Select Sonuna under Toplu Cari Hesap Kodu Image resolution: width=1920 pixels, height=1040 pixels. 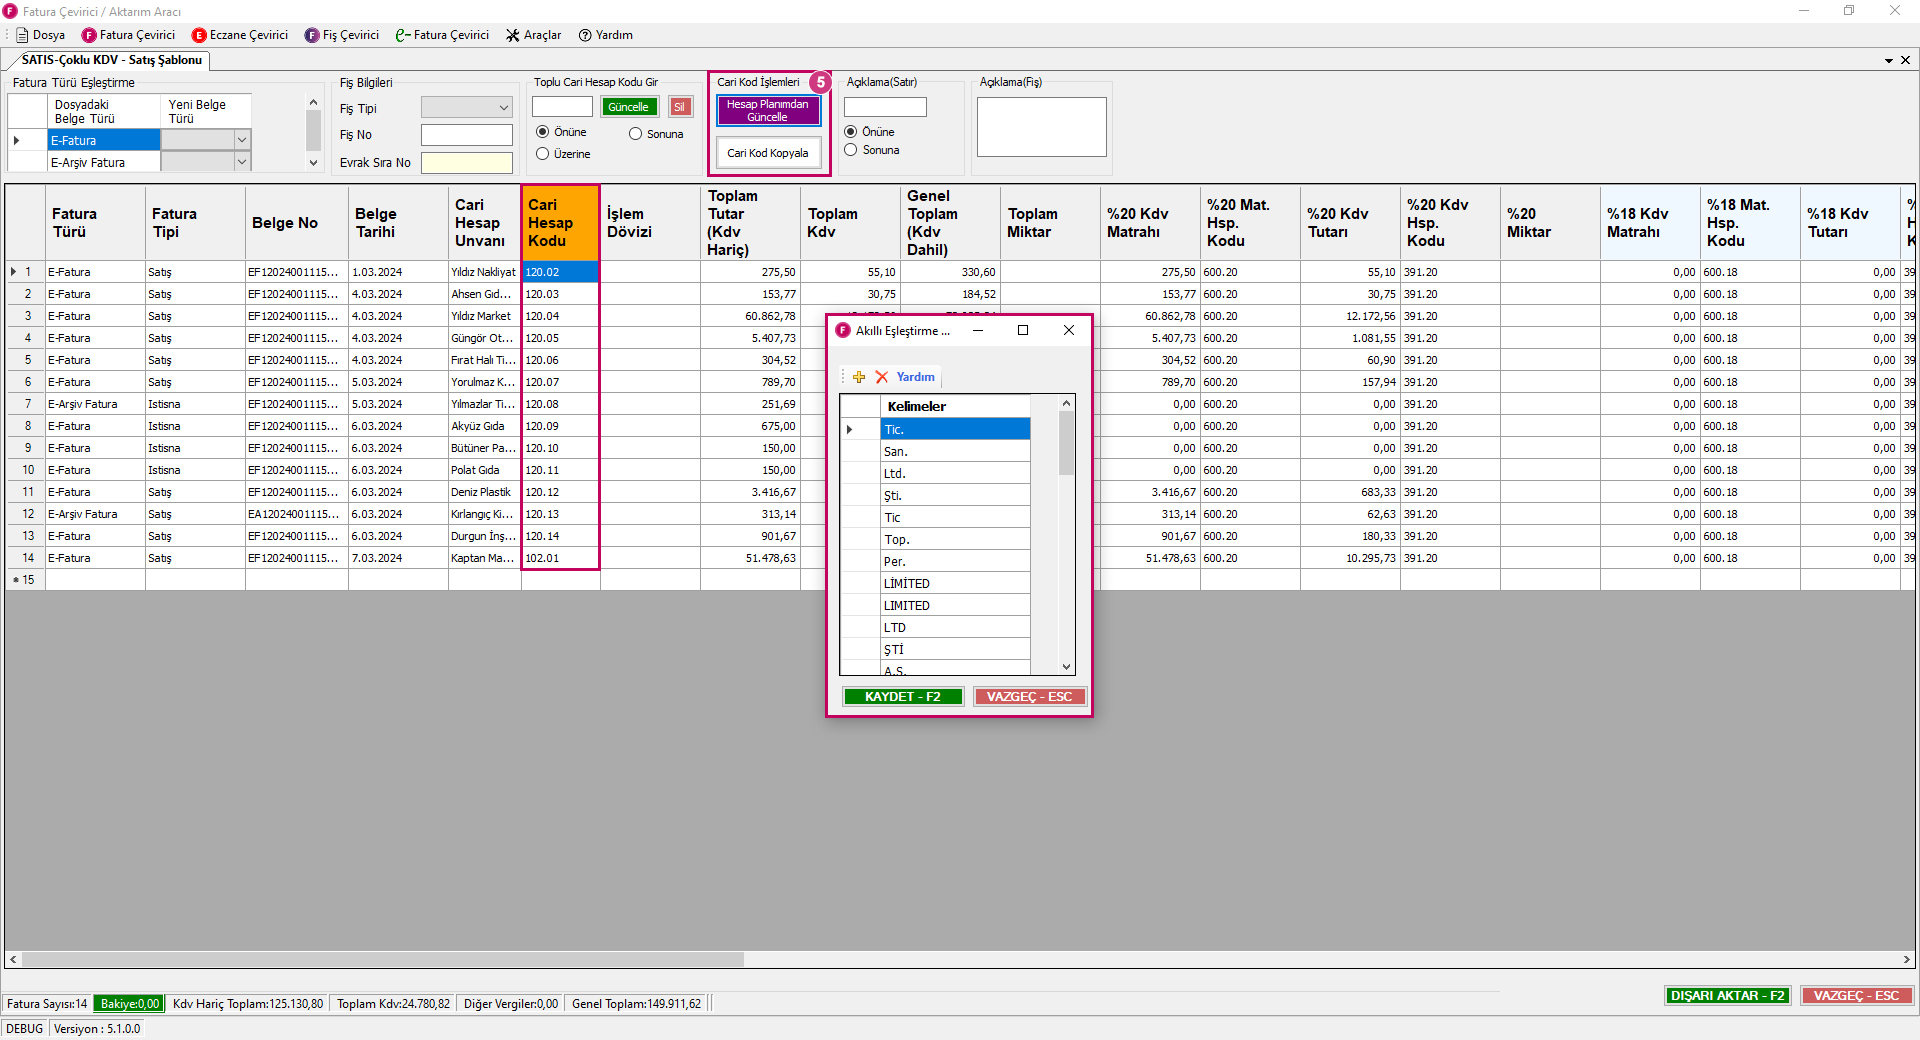[x=635, y=134]
